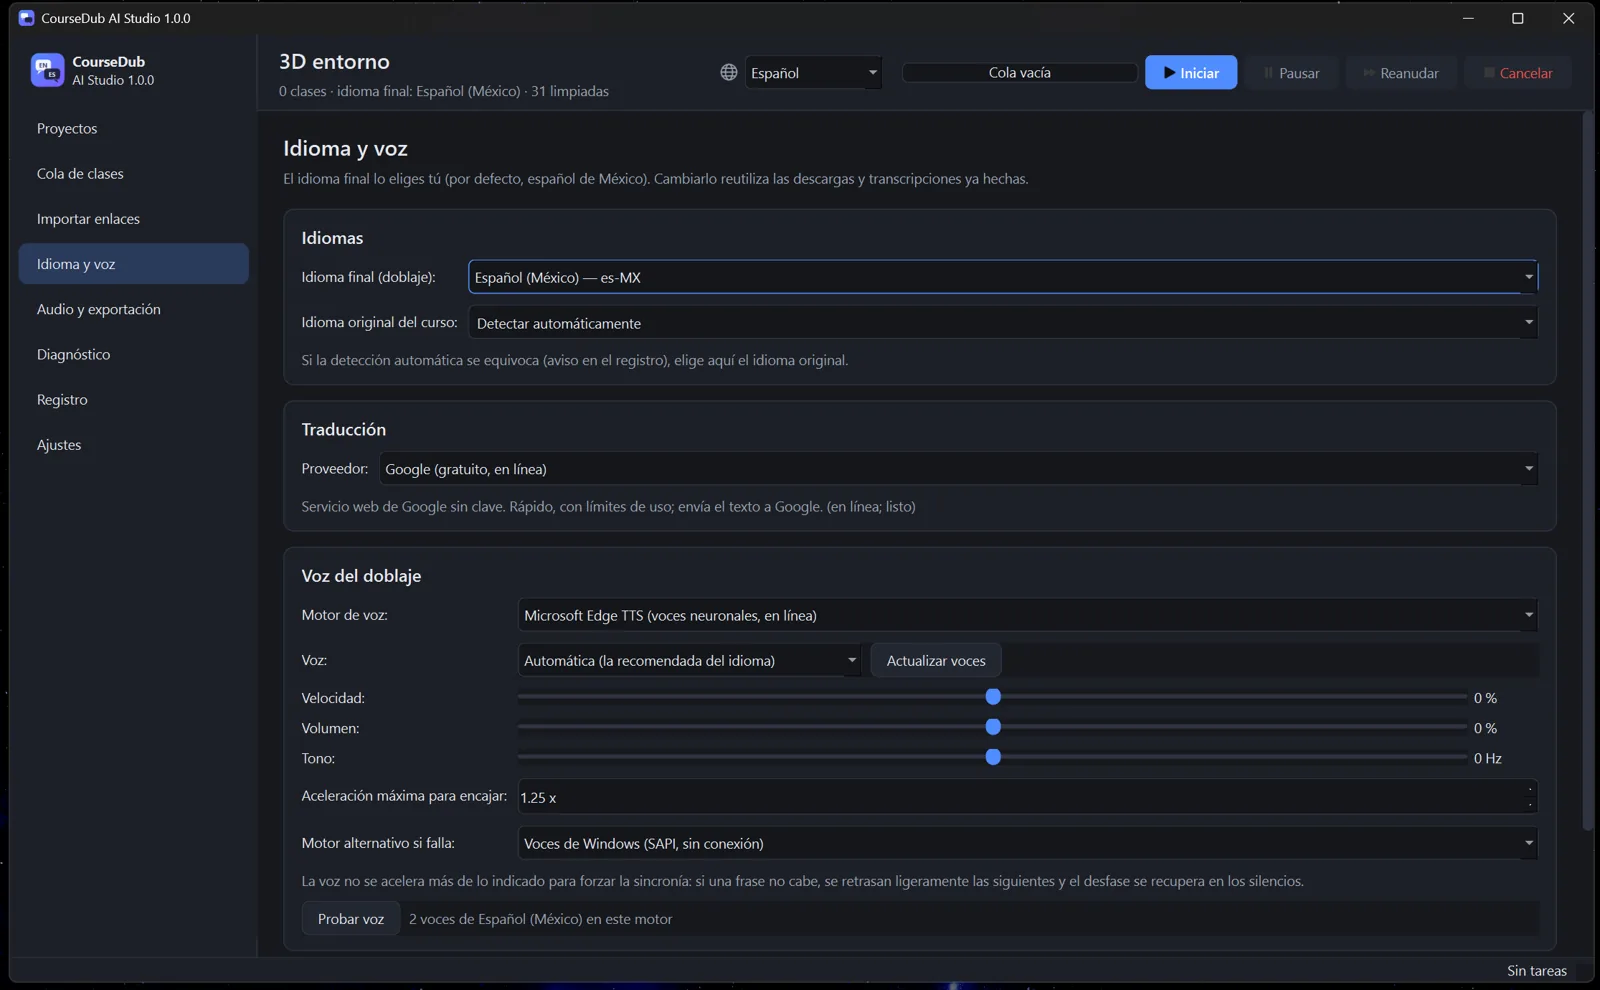
Task: Click the 3D entorno project title
Action: (x=334, y=61)
